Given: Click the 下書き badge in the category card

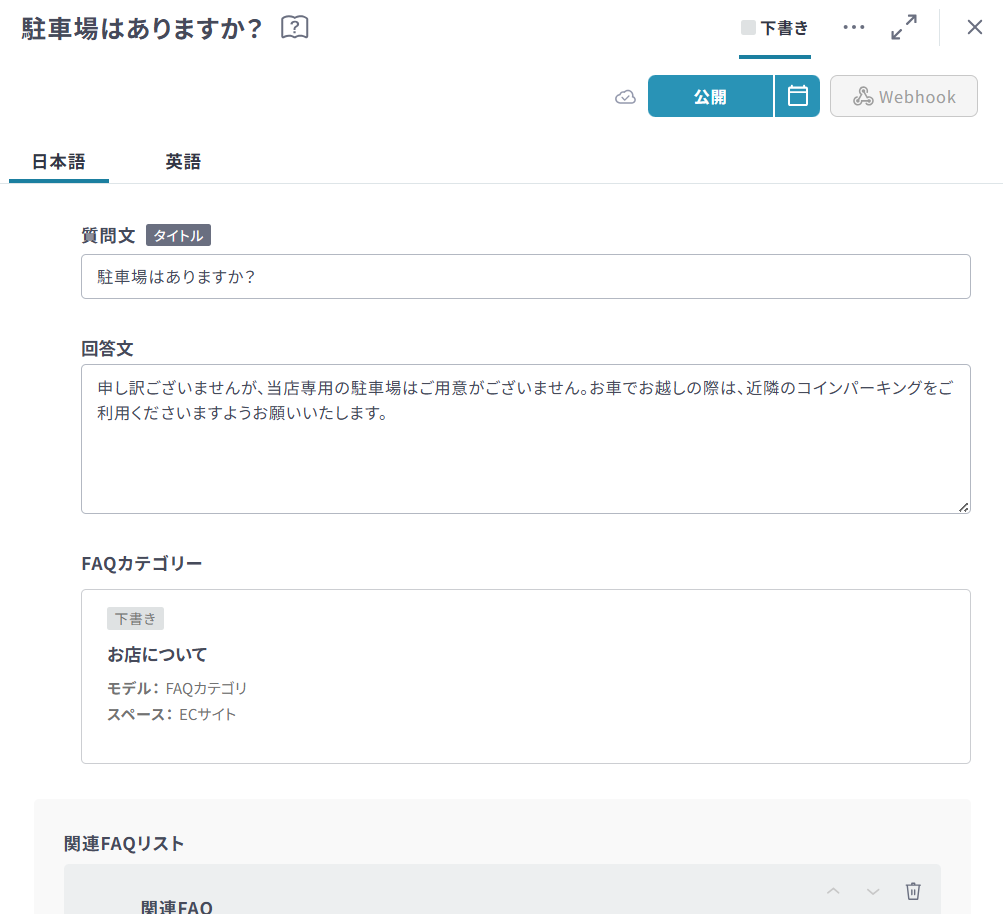Looking at the screenshot, I should coord(135,619).
